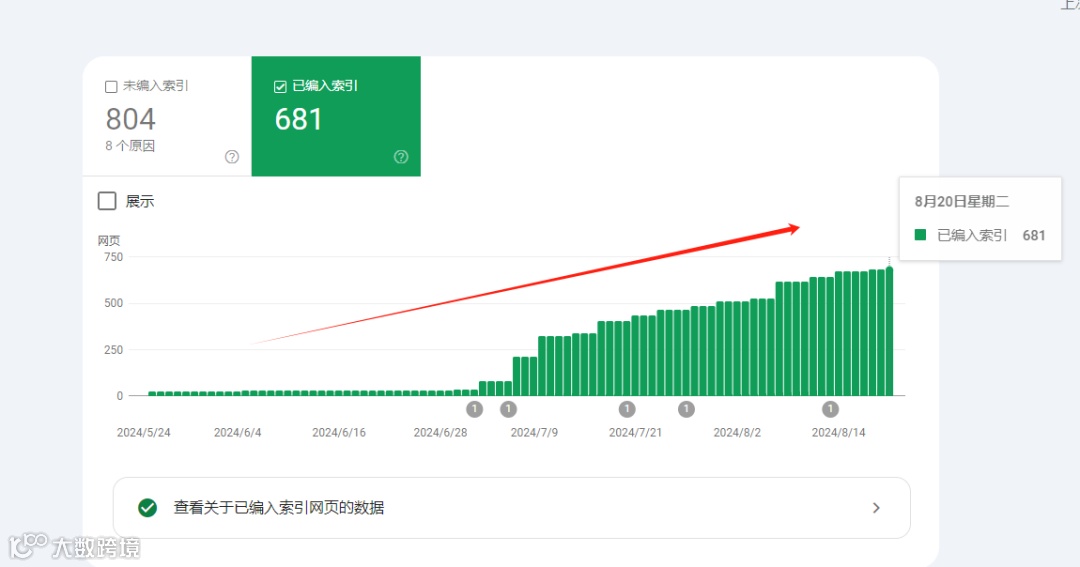The width and height of the screenshot is (1080, 567).
Task: Select the green 已编入索引 681 tab
Action: [x=336, y=116]
